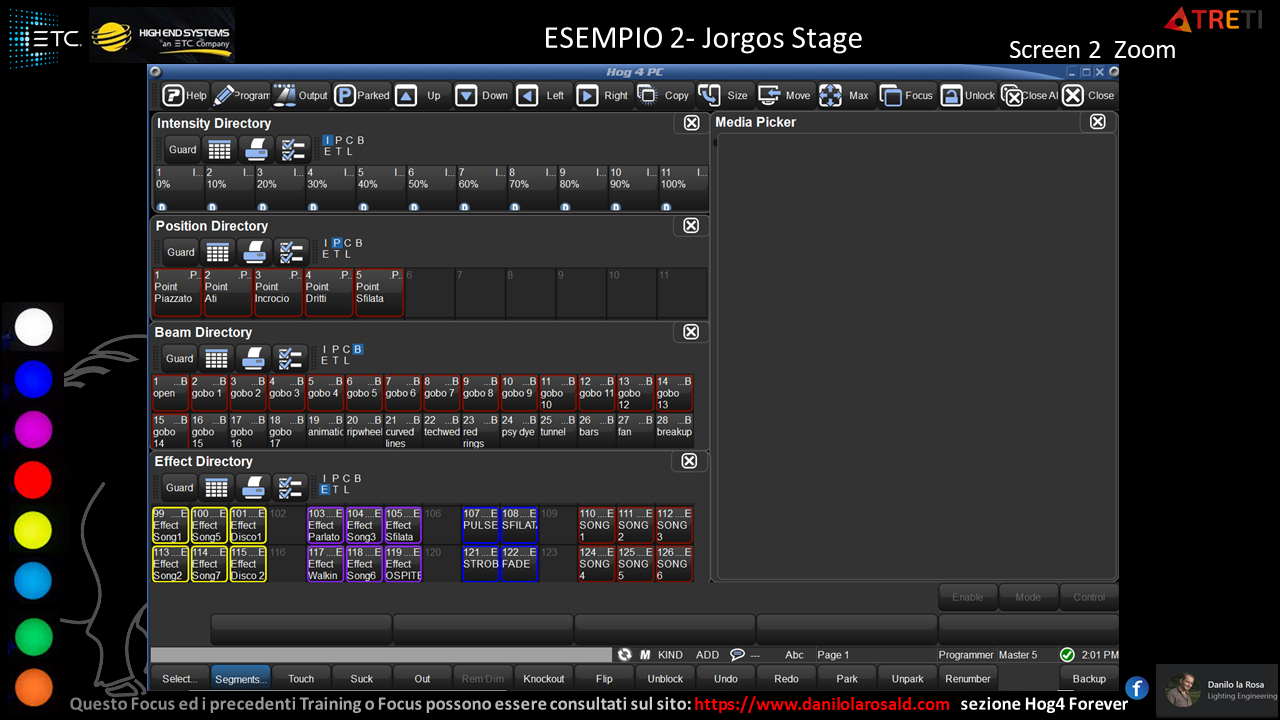1280x720 pixels.
Task: Click the Unlock padlock toolbar button
Action: point(967,96)
